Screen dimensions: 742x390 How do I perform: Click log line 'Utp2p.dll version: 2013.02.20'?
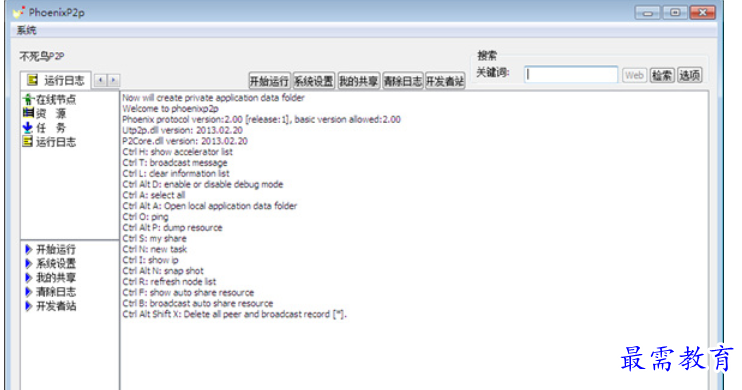[x=182, y=130]
